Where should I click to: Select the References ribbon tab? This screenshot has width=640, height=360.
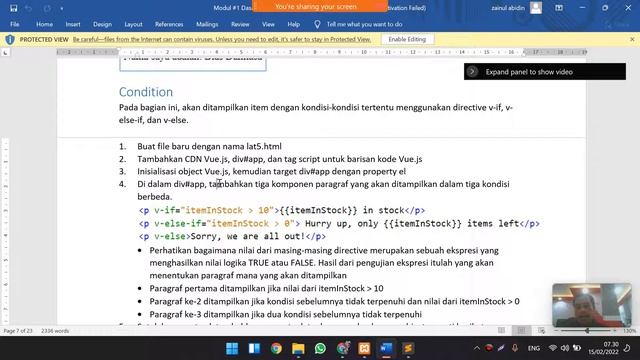point(169,24)
